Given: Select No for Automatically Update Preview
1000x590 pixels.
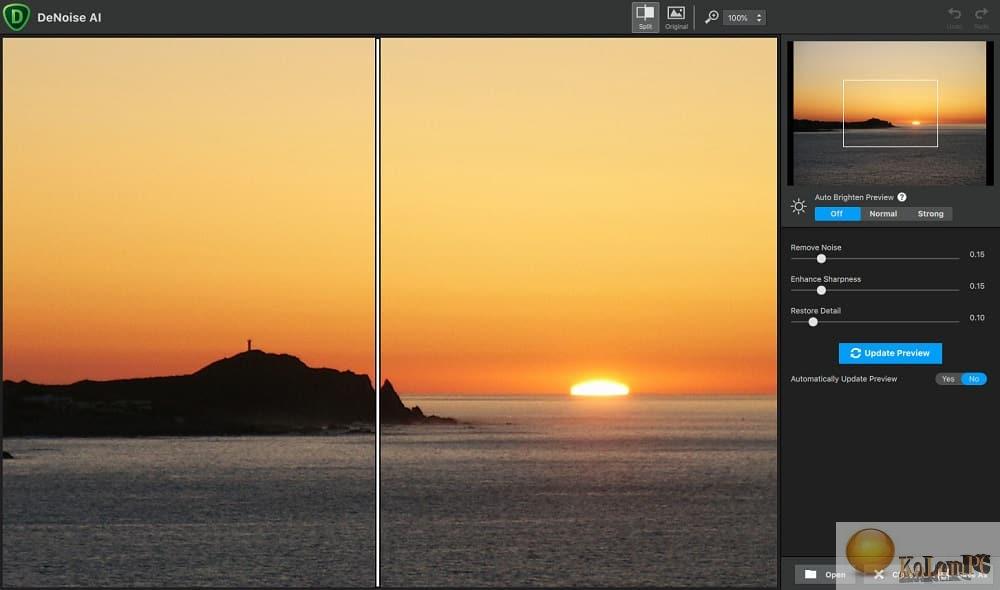Looking at the screenshot, I should tap(974, 379).
